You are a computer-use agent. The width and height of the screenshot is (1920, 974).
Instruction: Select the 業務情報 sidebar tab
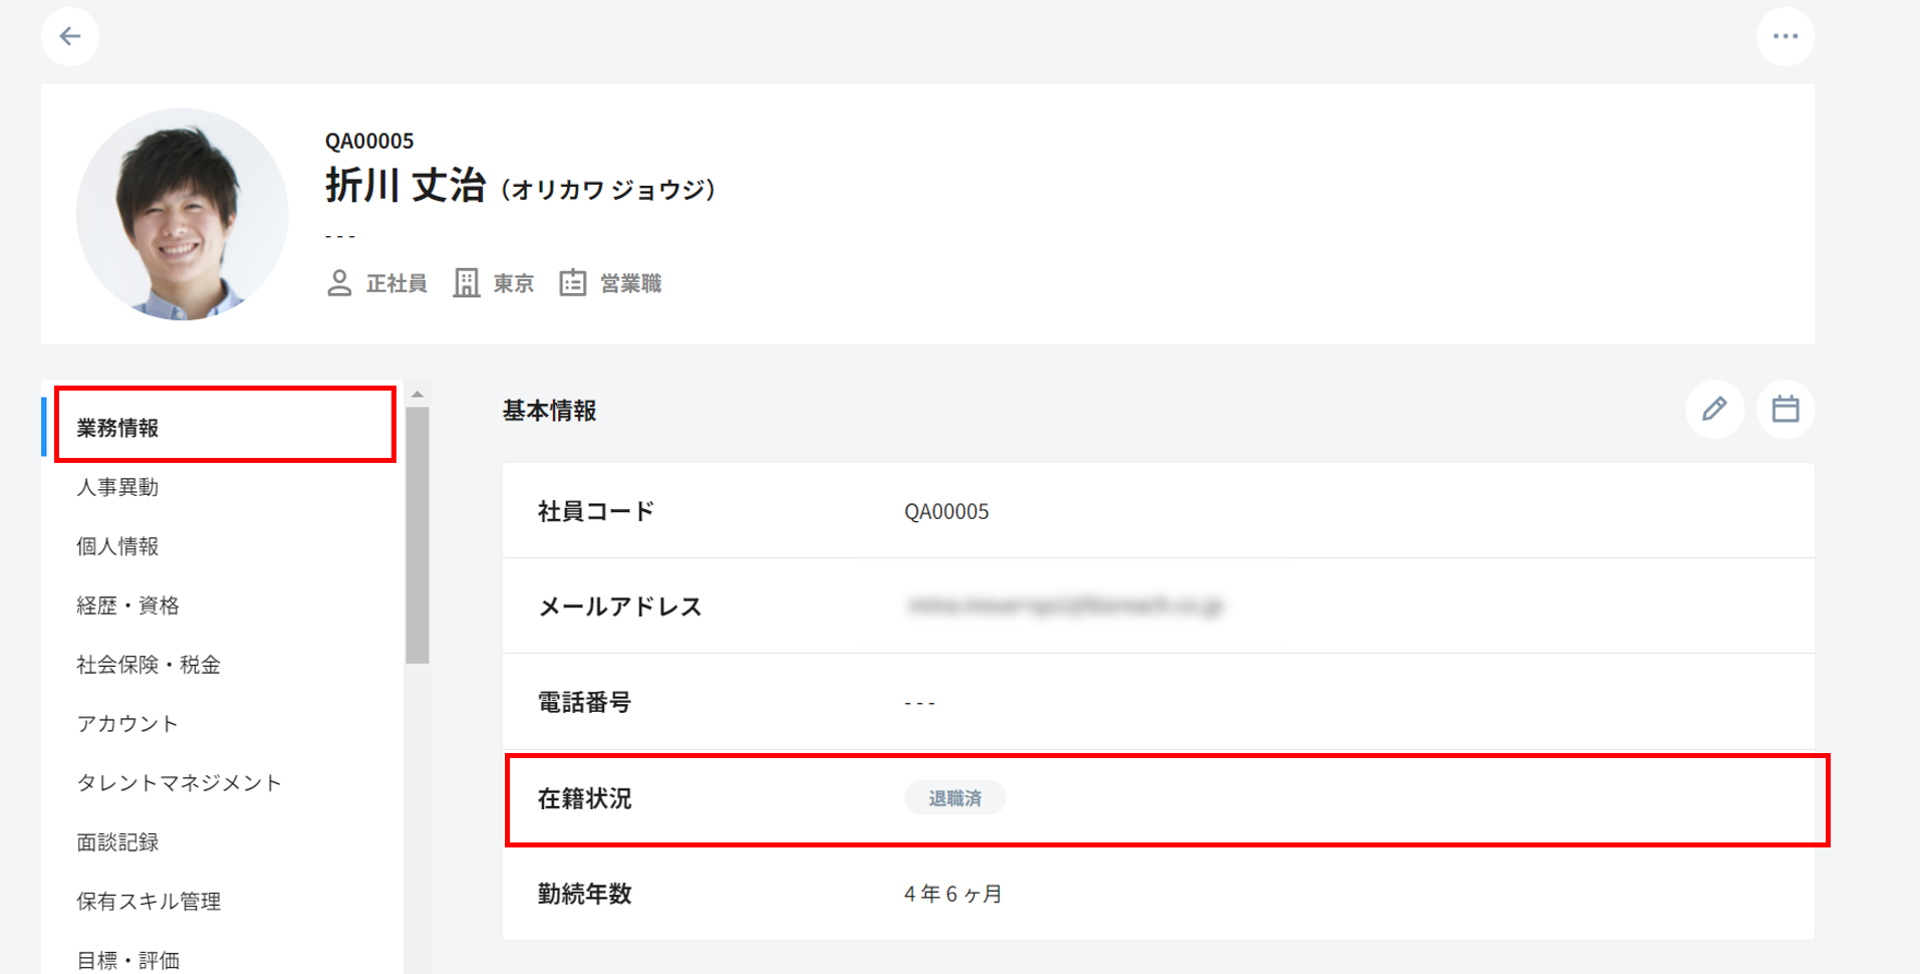pos(118,428)
